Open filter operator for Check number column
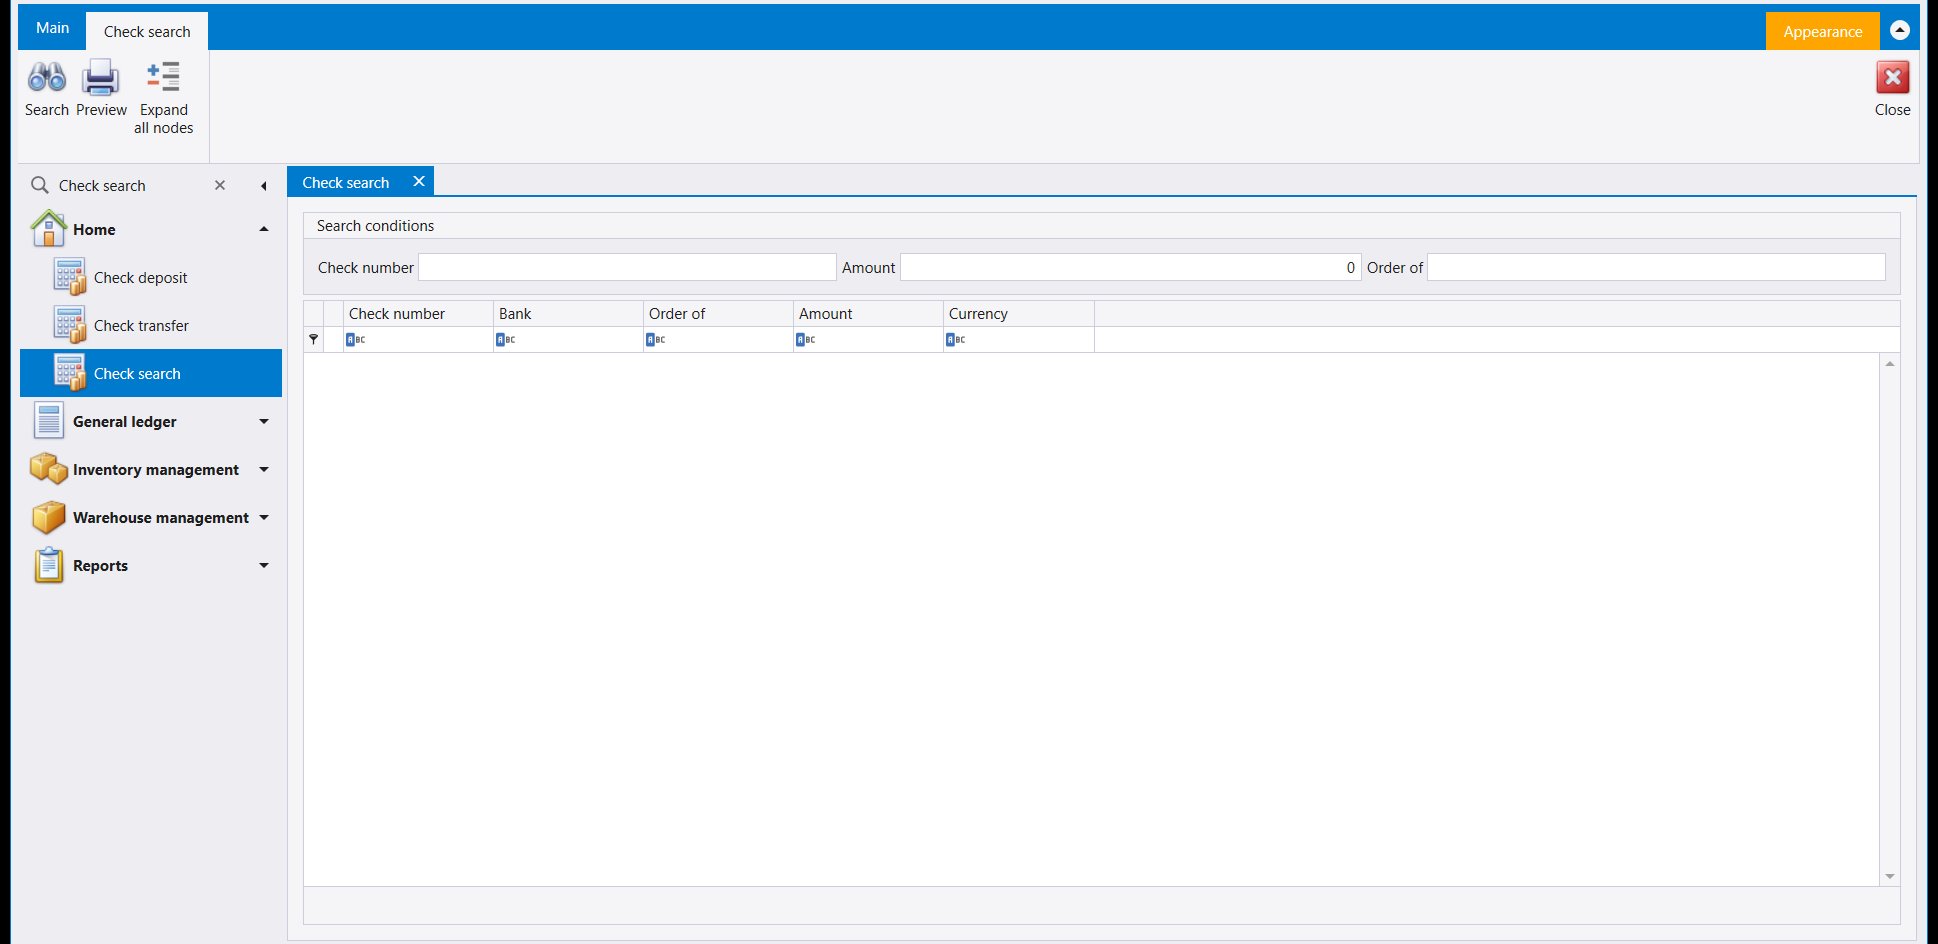The height and width of the screenshot is (944, 1938). (355, 339)
